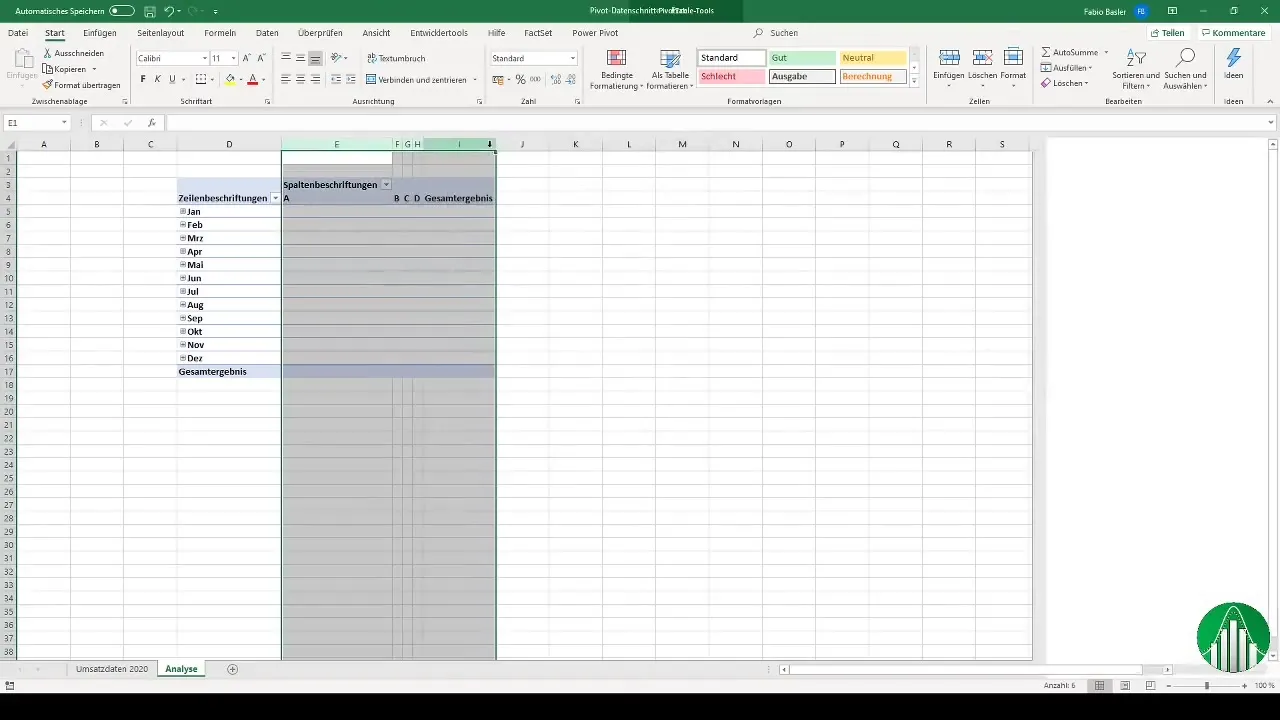Screen dimensions: 1280x720
Task: Select the Neutral cell style
Action: (x=873, y=58)
